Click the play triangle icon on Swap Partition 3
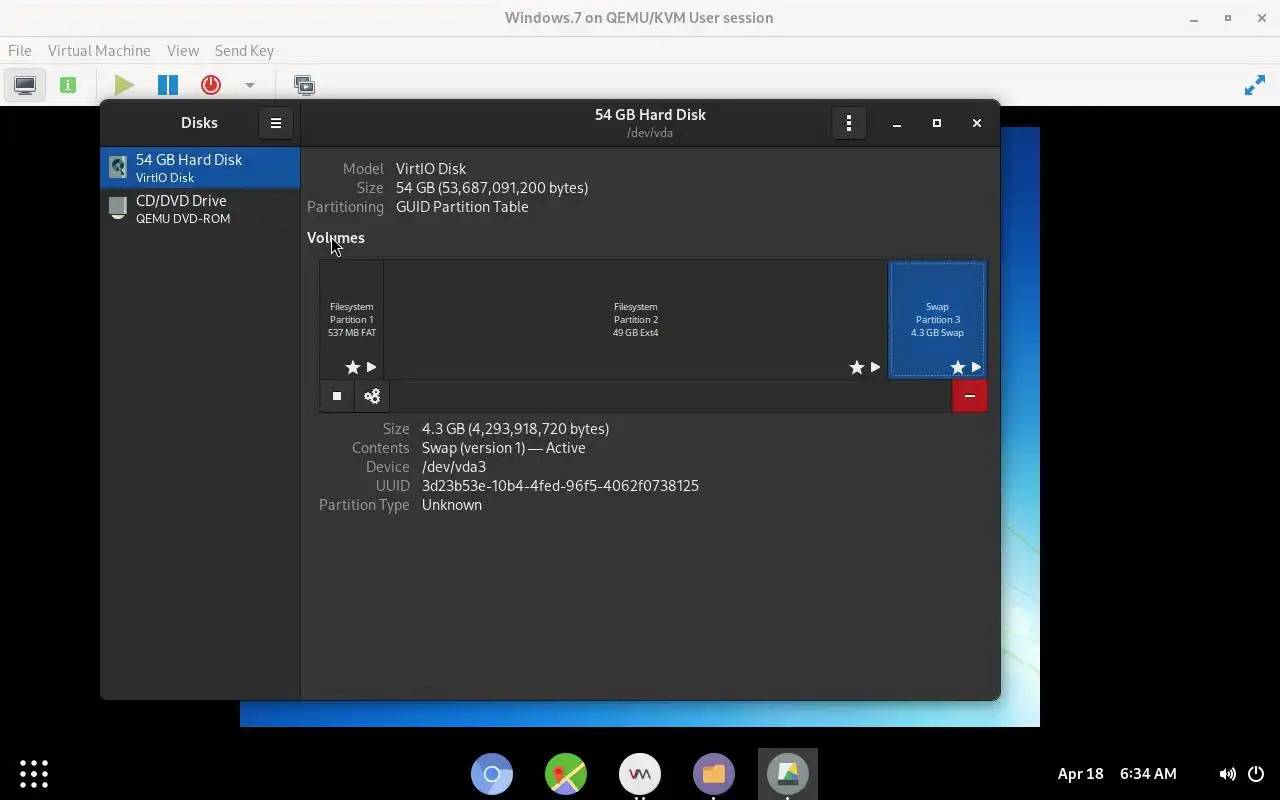This screenshot has width=1280, height=800. click(x=976, y=367)
